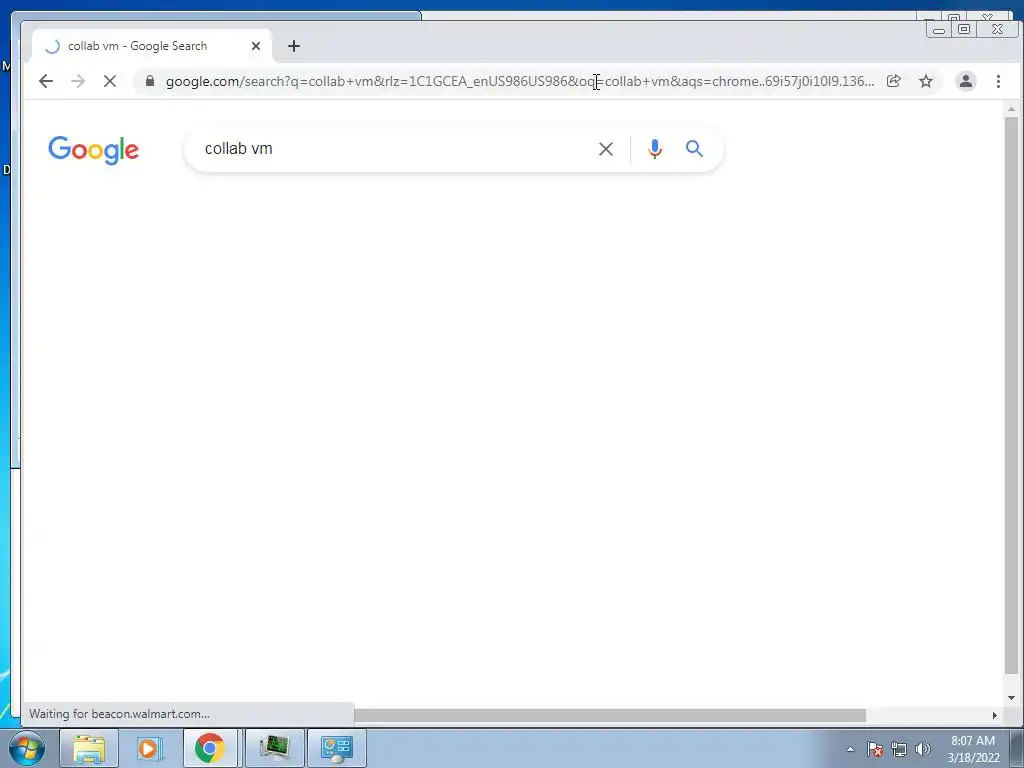Close the 'collab vm - Google Search' tab

pos(256,46)
